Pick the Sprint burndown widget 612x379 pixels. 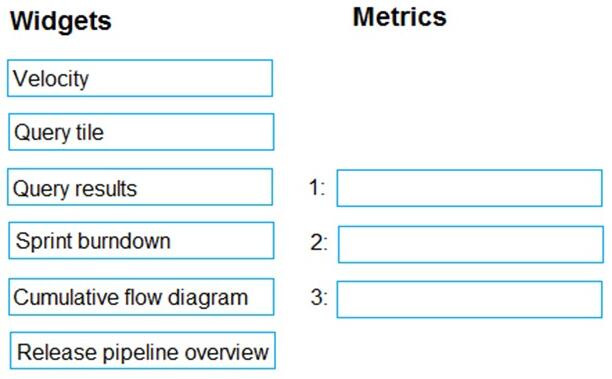(141, 241)
